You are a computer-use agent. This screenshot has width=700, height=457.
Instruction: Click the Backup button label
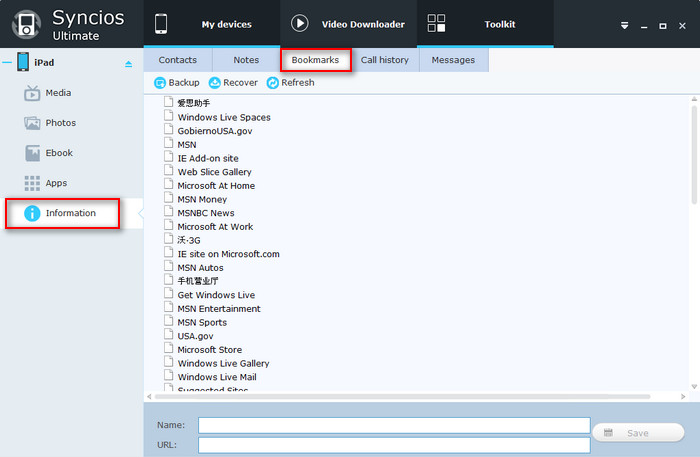point(184,83)
